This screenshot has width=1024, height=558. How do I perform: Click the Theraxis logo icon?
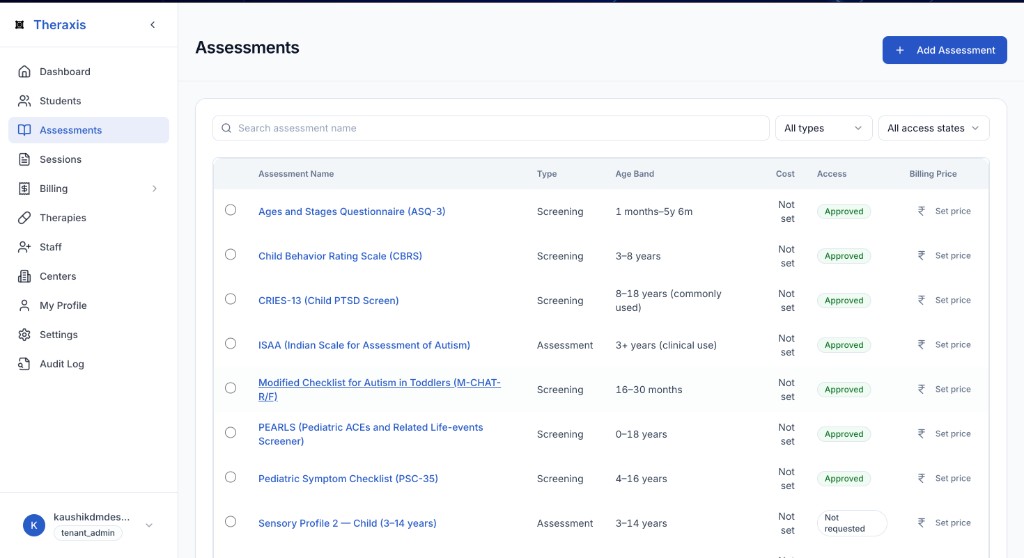pos(20,25)
